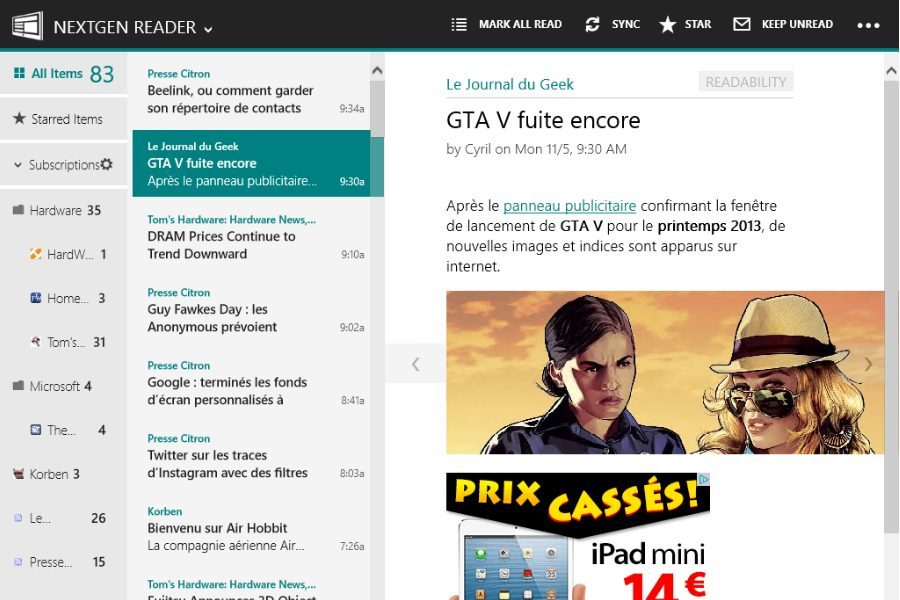
Task: Mark article as Keep Unread
Action: (x=741, y=25)
